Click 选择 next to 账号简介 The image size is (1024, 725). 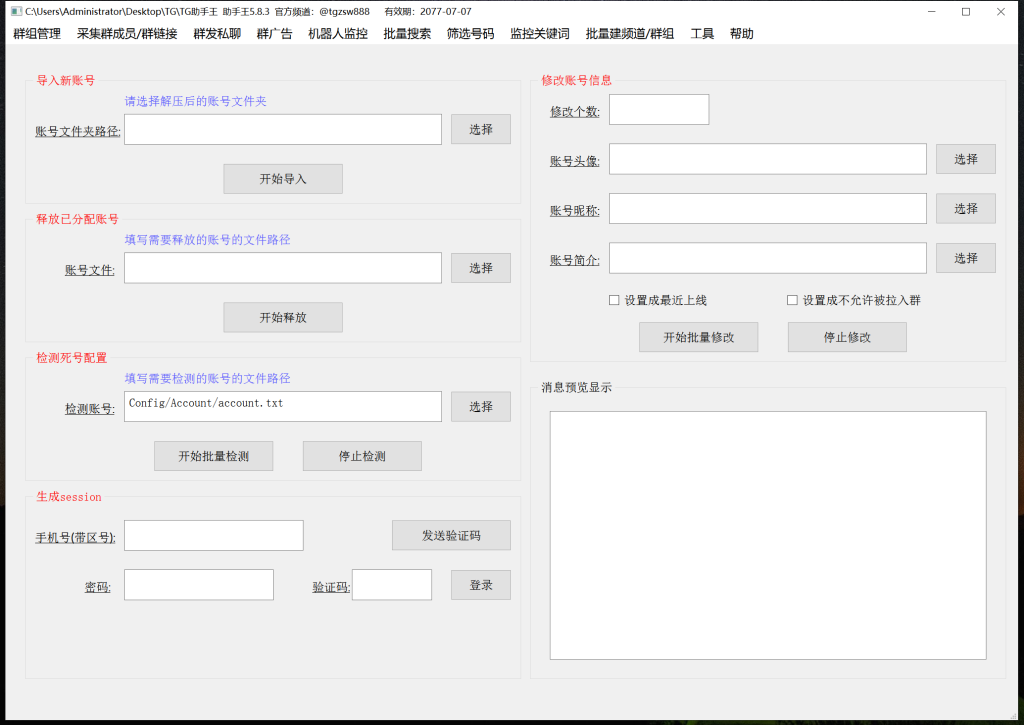(x=965, y=258)
